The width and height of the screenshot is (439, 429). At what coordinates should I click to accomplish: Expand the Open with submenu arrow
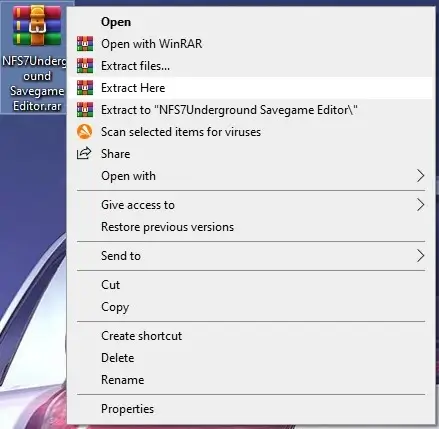421,176
